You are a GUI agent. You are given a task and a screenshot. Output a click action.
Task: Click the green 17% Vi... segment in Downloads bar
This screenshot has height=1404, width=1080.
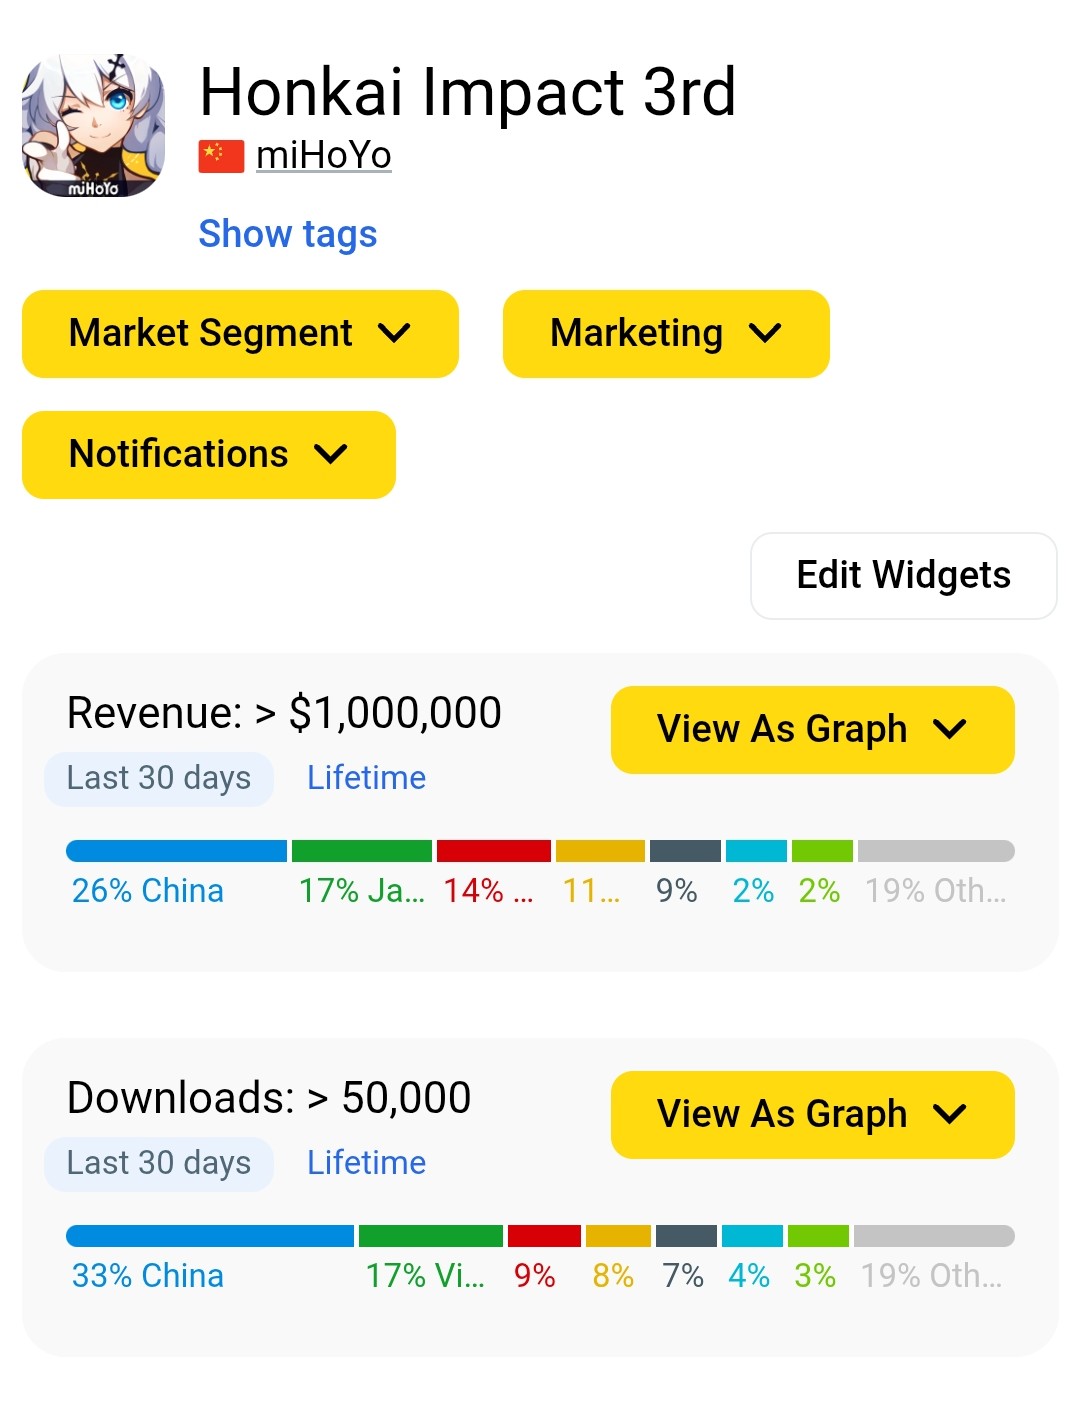coord(431,1236)
